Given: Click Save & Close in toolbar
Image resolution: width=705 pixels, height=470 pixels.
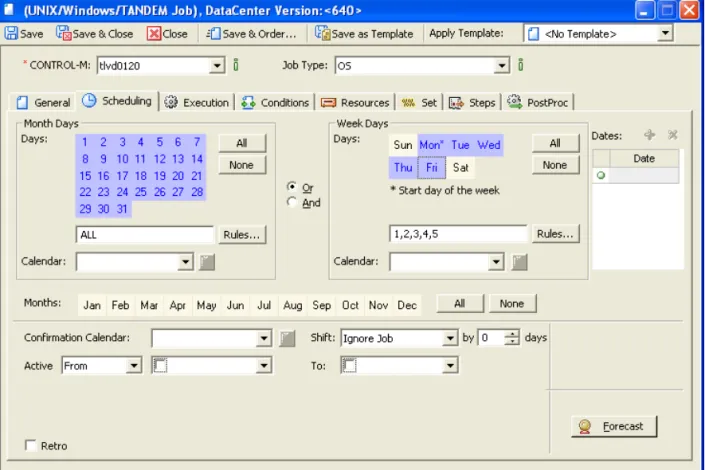Looking at the screenshot, I should [x=95, y=34].
